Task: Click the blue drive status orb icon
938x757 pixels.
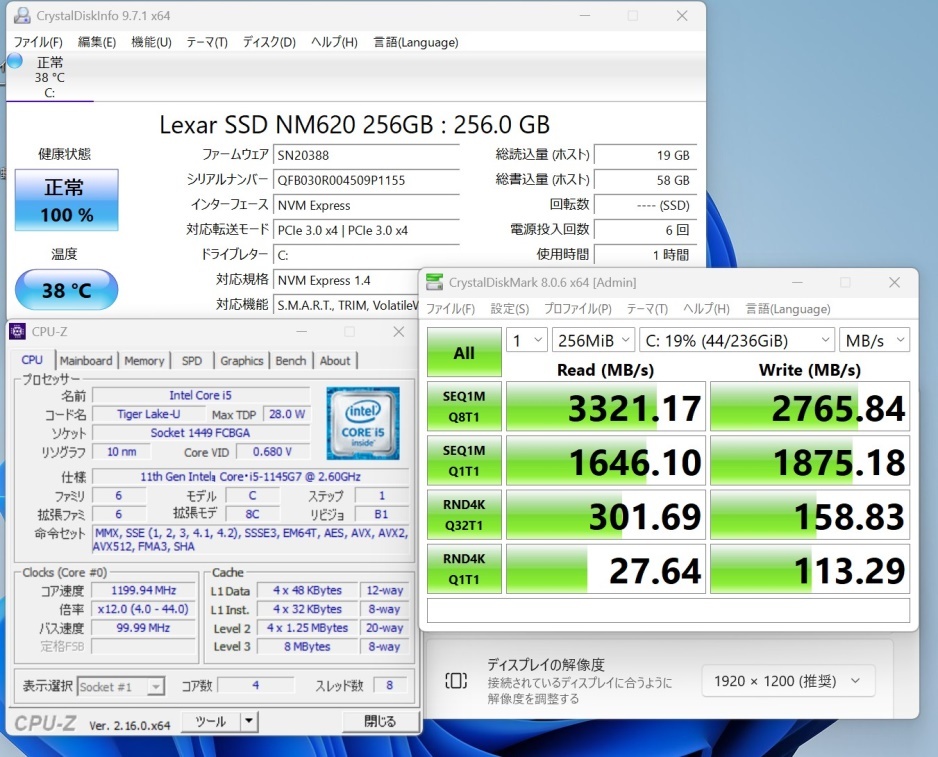Action: click(x=15, y=61)
